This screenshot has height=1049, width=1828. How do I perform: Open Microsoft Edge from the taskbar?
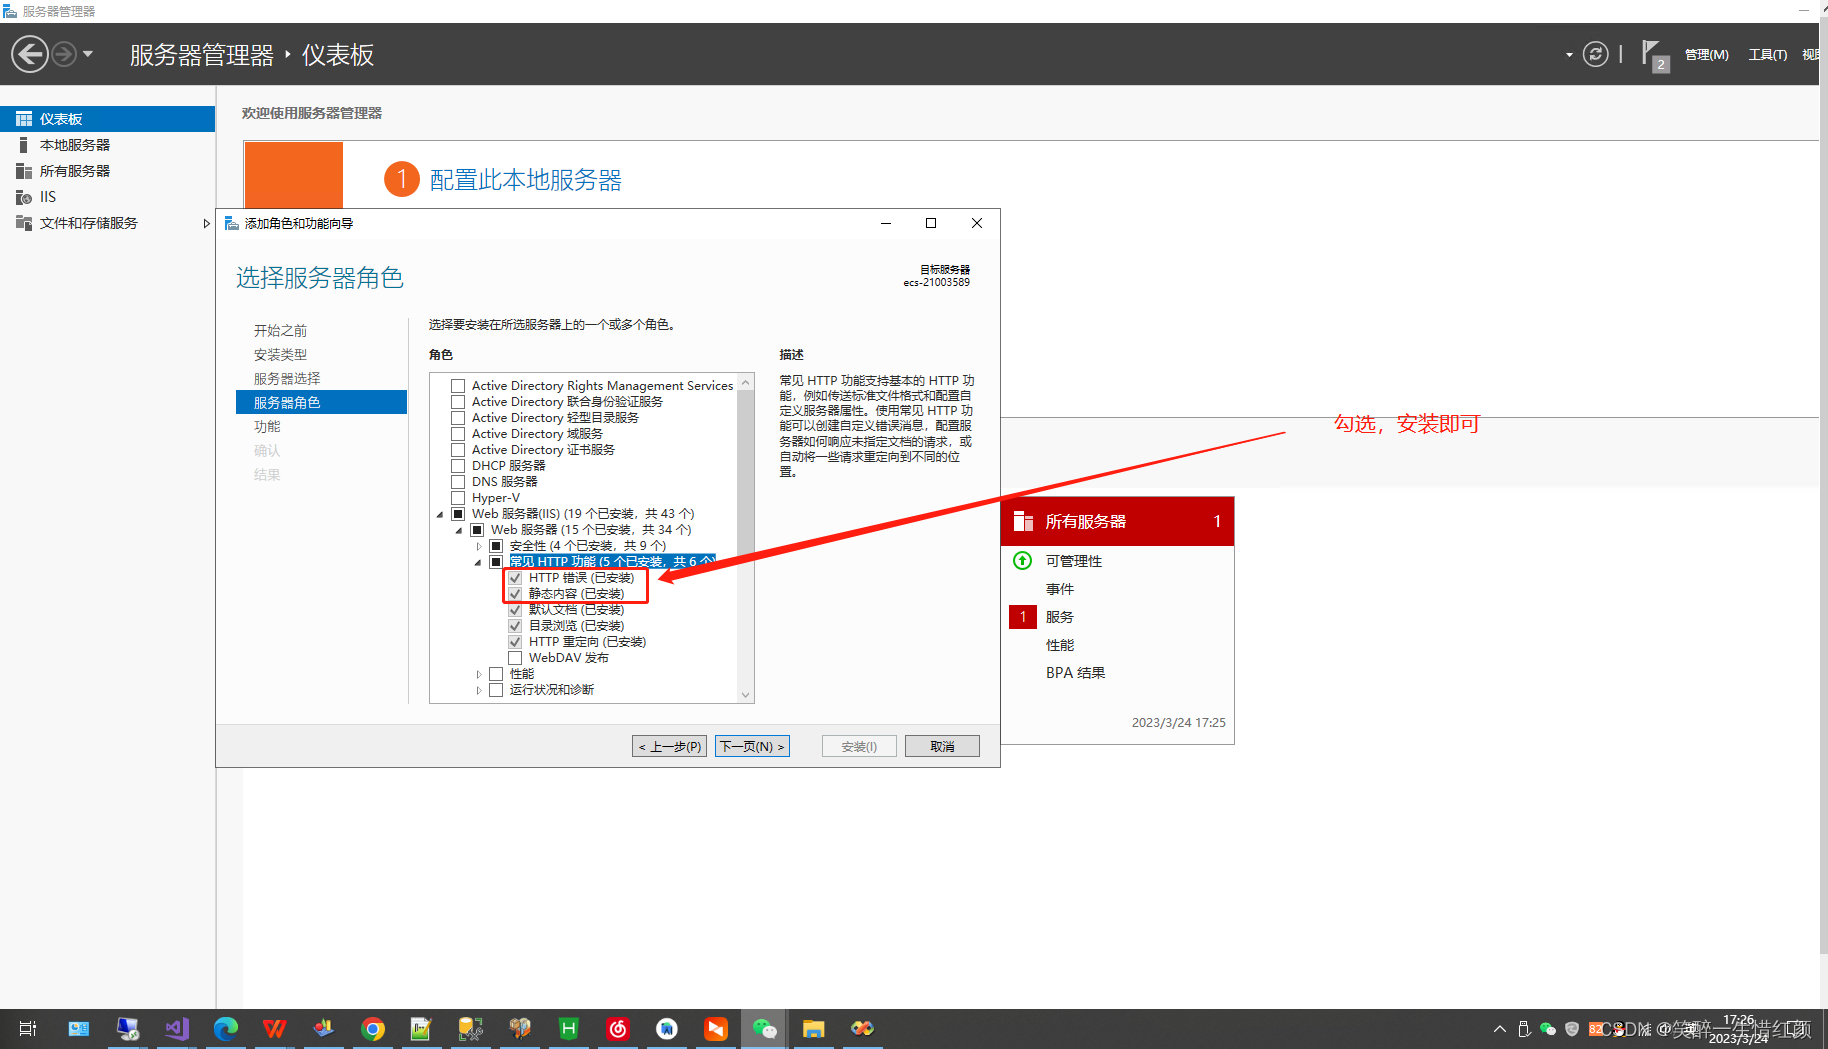point(226,1028)
